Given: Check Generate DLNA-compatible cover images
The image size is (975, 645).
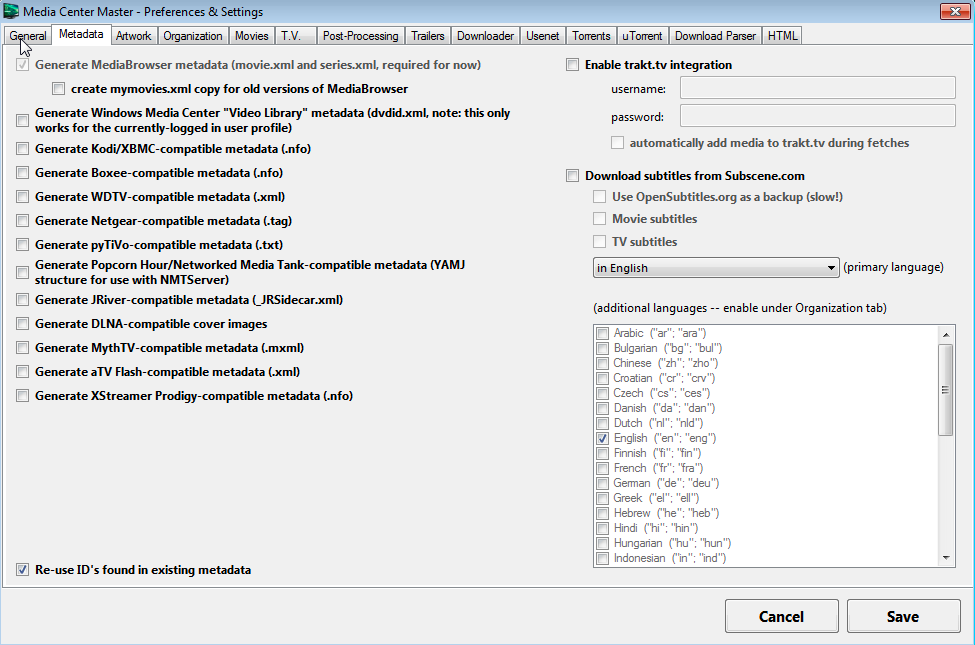Looking at the screenshot, I should [x=23, y=324].
